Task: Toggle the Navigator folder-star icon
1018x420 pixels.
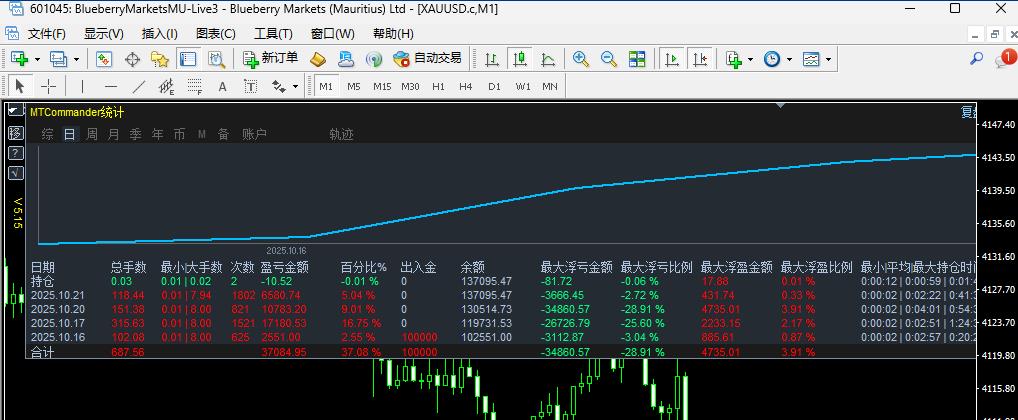Action: click(x=160, y=59)
